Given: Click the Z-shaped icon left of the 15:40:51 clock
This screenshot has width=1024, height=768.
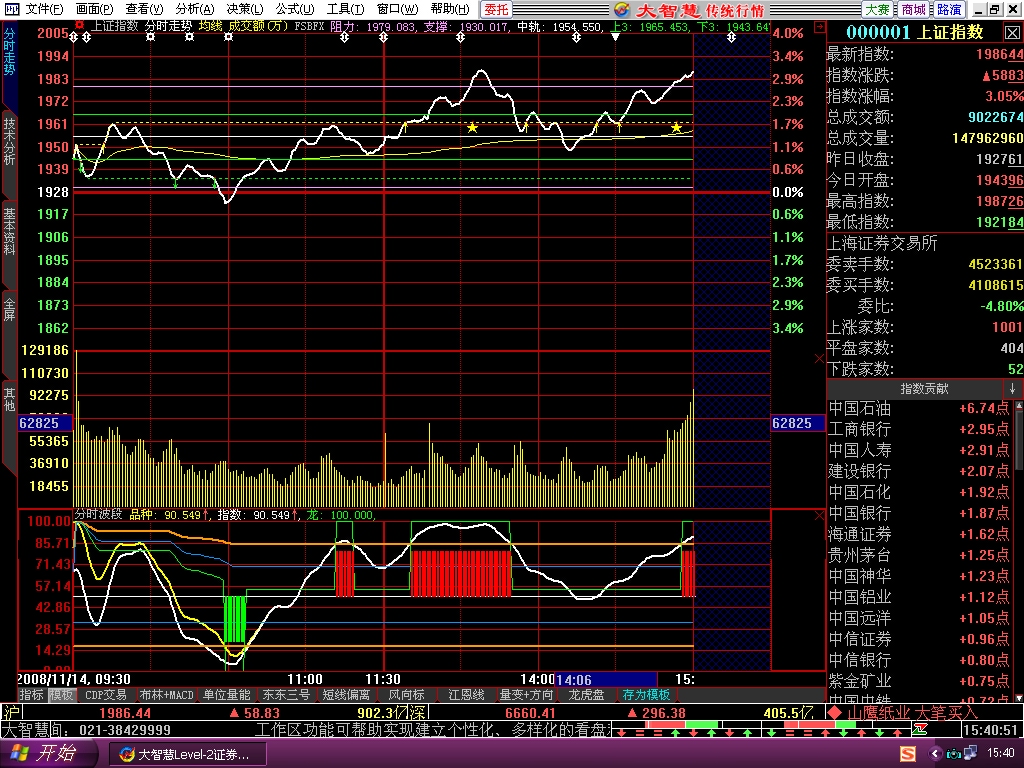Looking at the screenshot, I should tap(920, 729).
